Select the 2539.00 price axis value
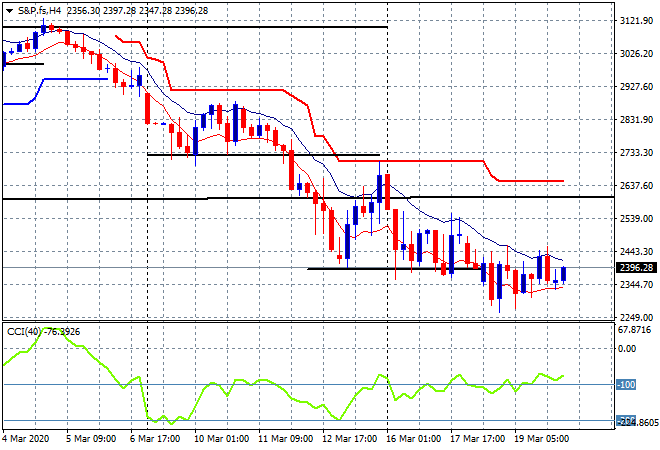 [636, 218]
